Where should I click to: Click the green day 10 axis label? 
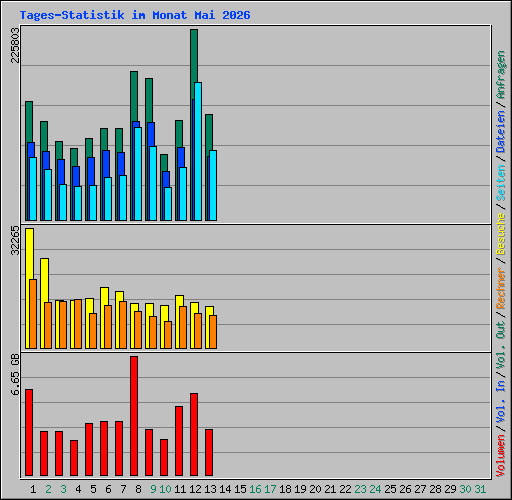[165, 489]
